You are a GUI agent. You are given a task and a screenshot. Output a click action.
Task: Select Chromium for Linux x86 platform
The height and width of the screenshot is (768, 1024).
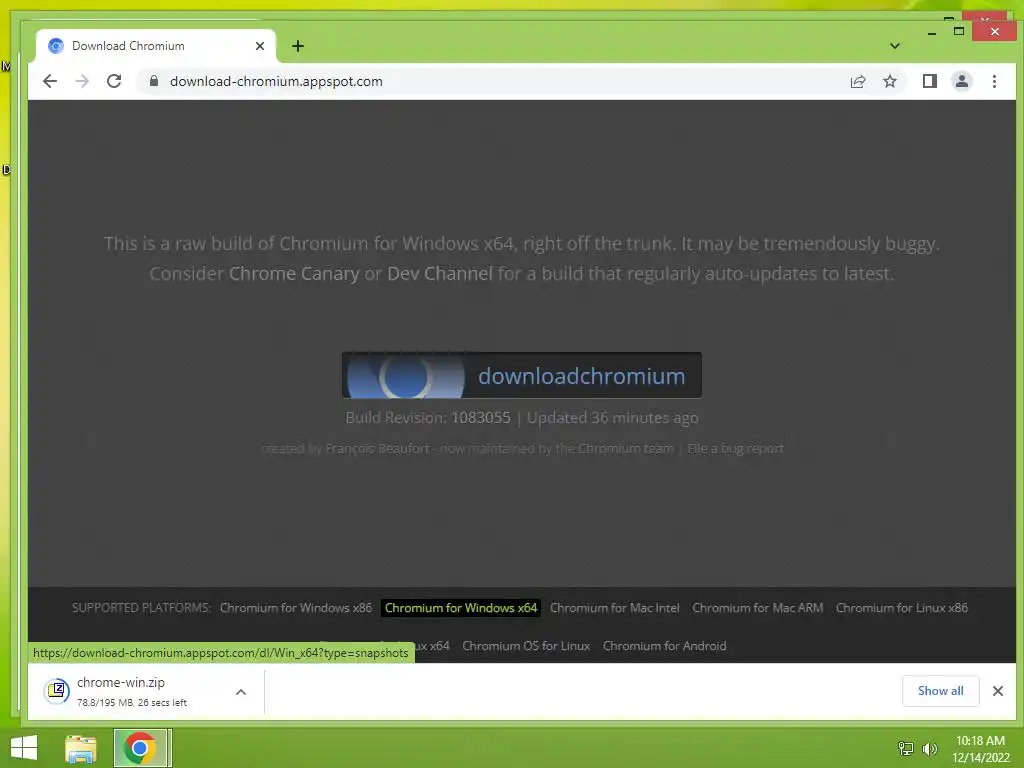902,608
